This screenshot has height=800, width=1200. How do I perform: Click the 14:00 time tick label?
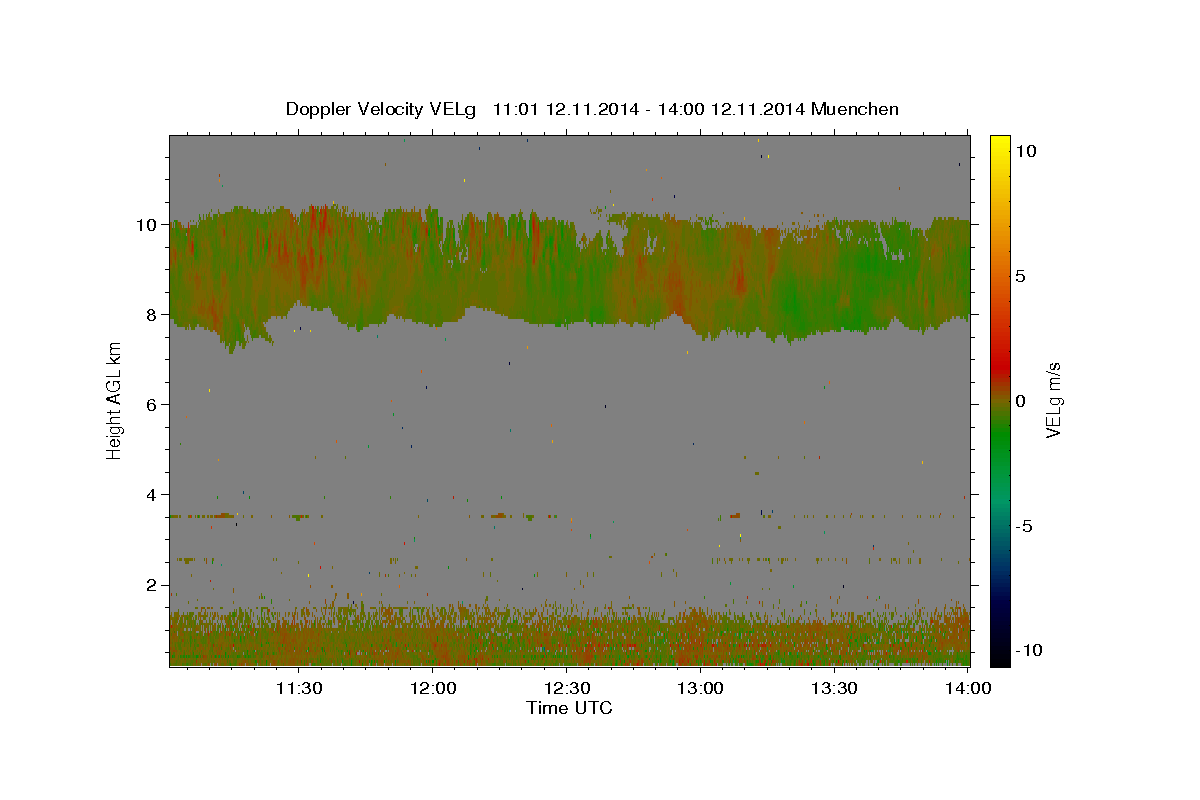click(968, 688)
